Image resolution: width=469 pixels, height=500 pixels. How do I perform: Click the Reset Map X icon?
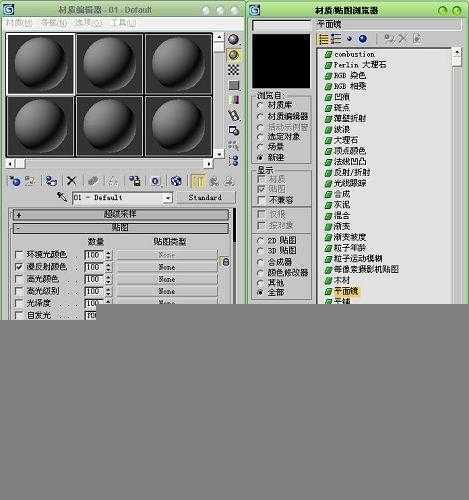pos(71,181)
